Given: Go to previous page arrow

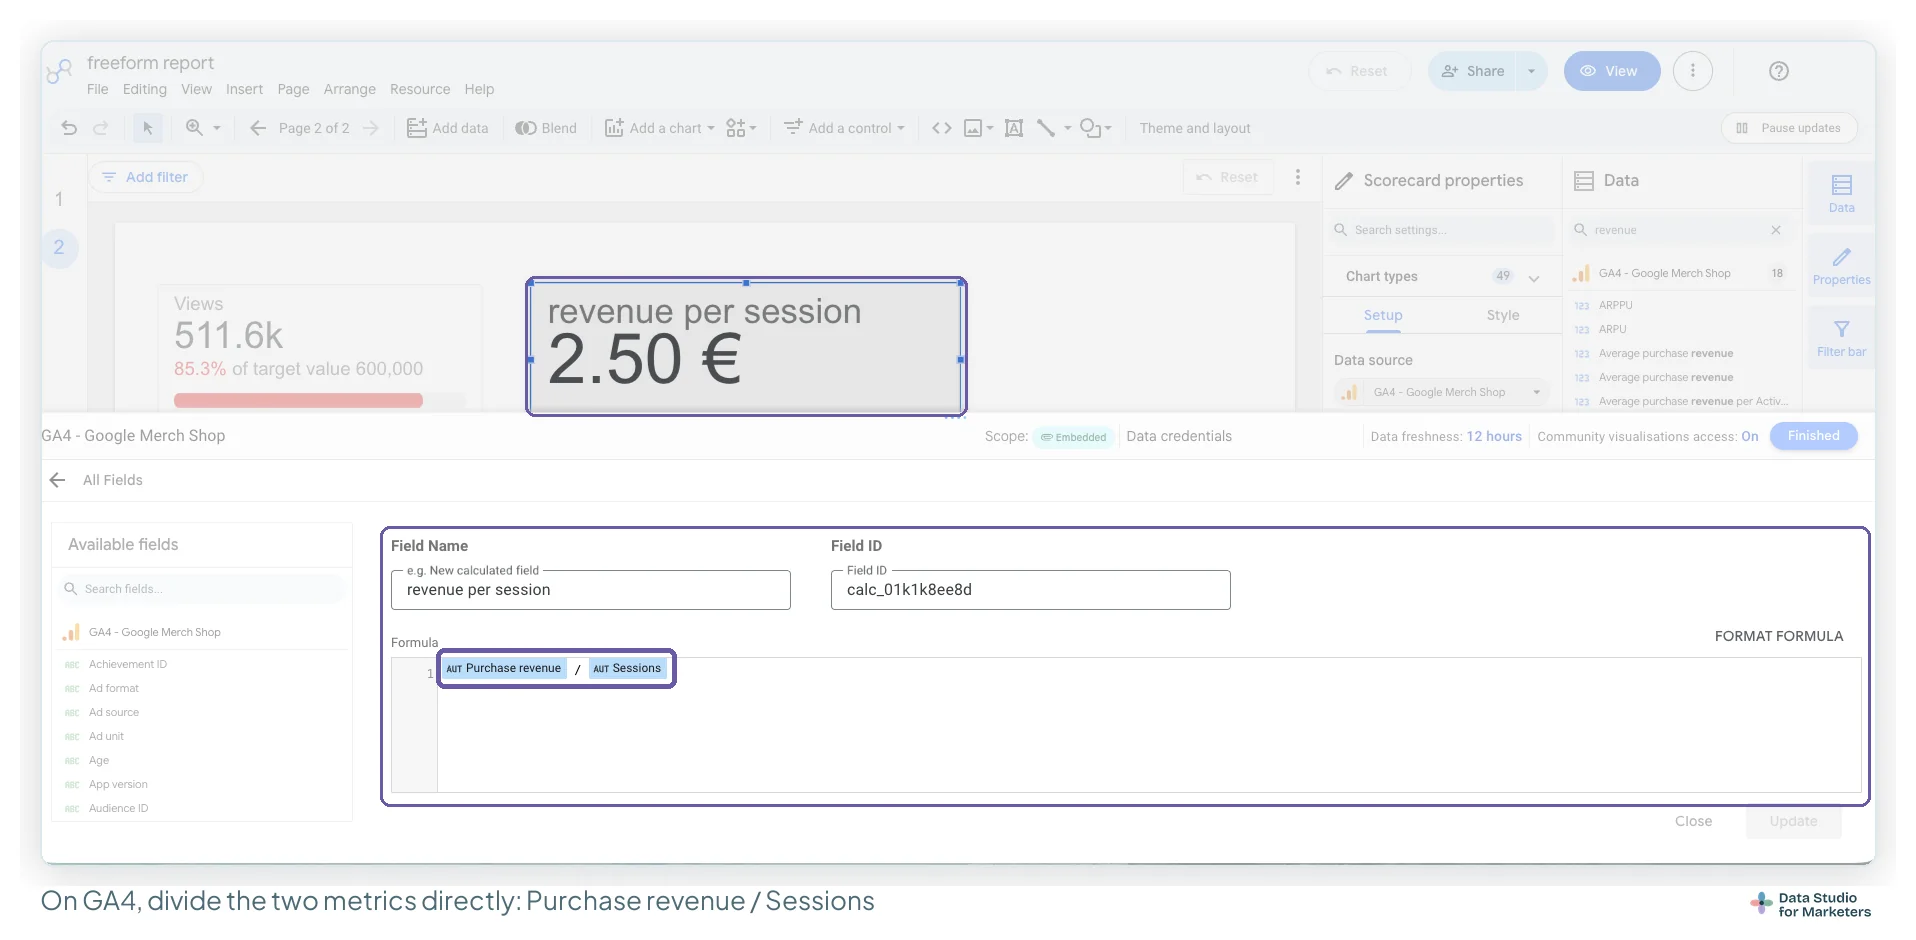Looking at the screenshot, I should pos(258,128).
